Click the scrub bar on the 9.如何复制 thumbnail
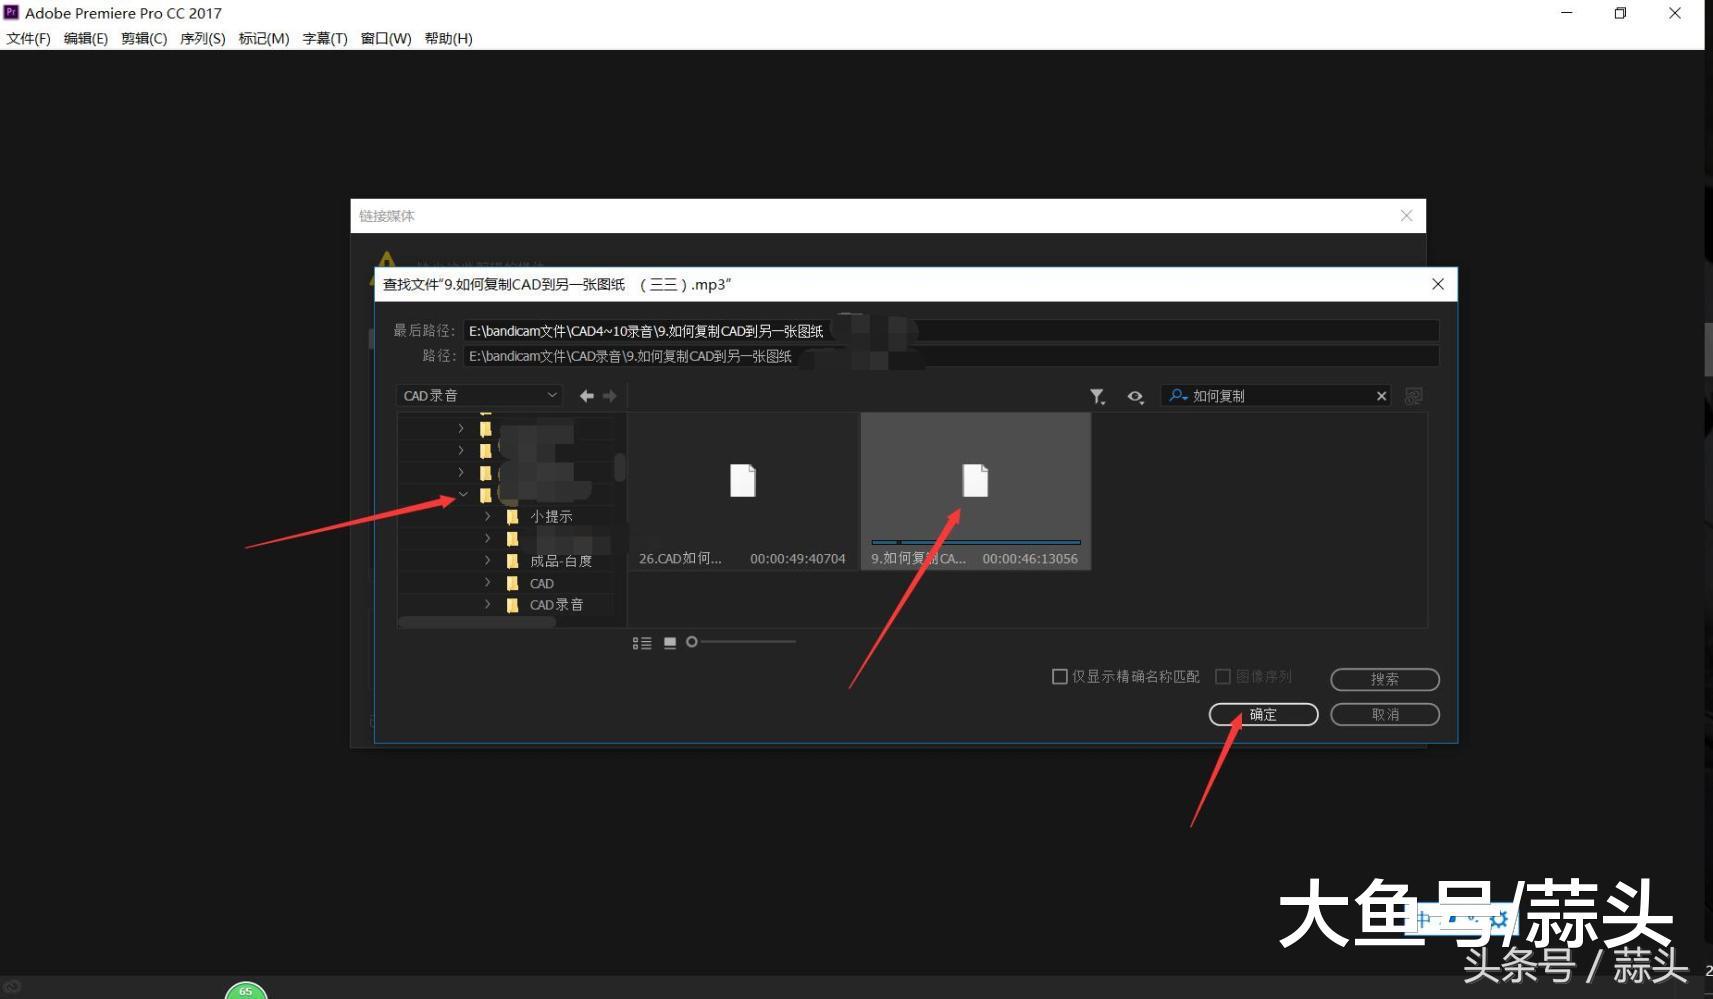The height and width of the screenshot is (999, 1713). point(976,542)
